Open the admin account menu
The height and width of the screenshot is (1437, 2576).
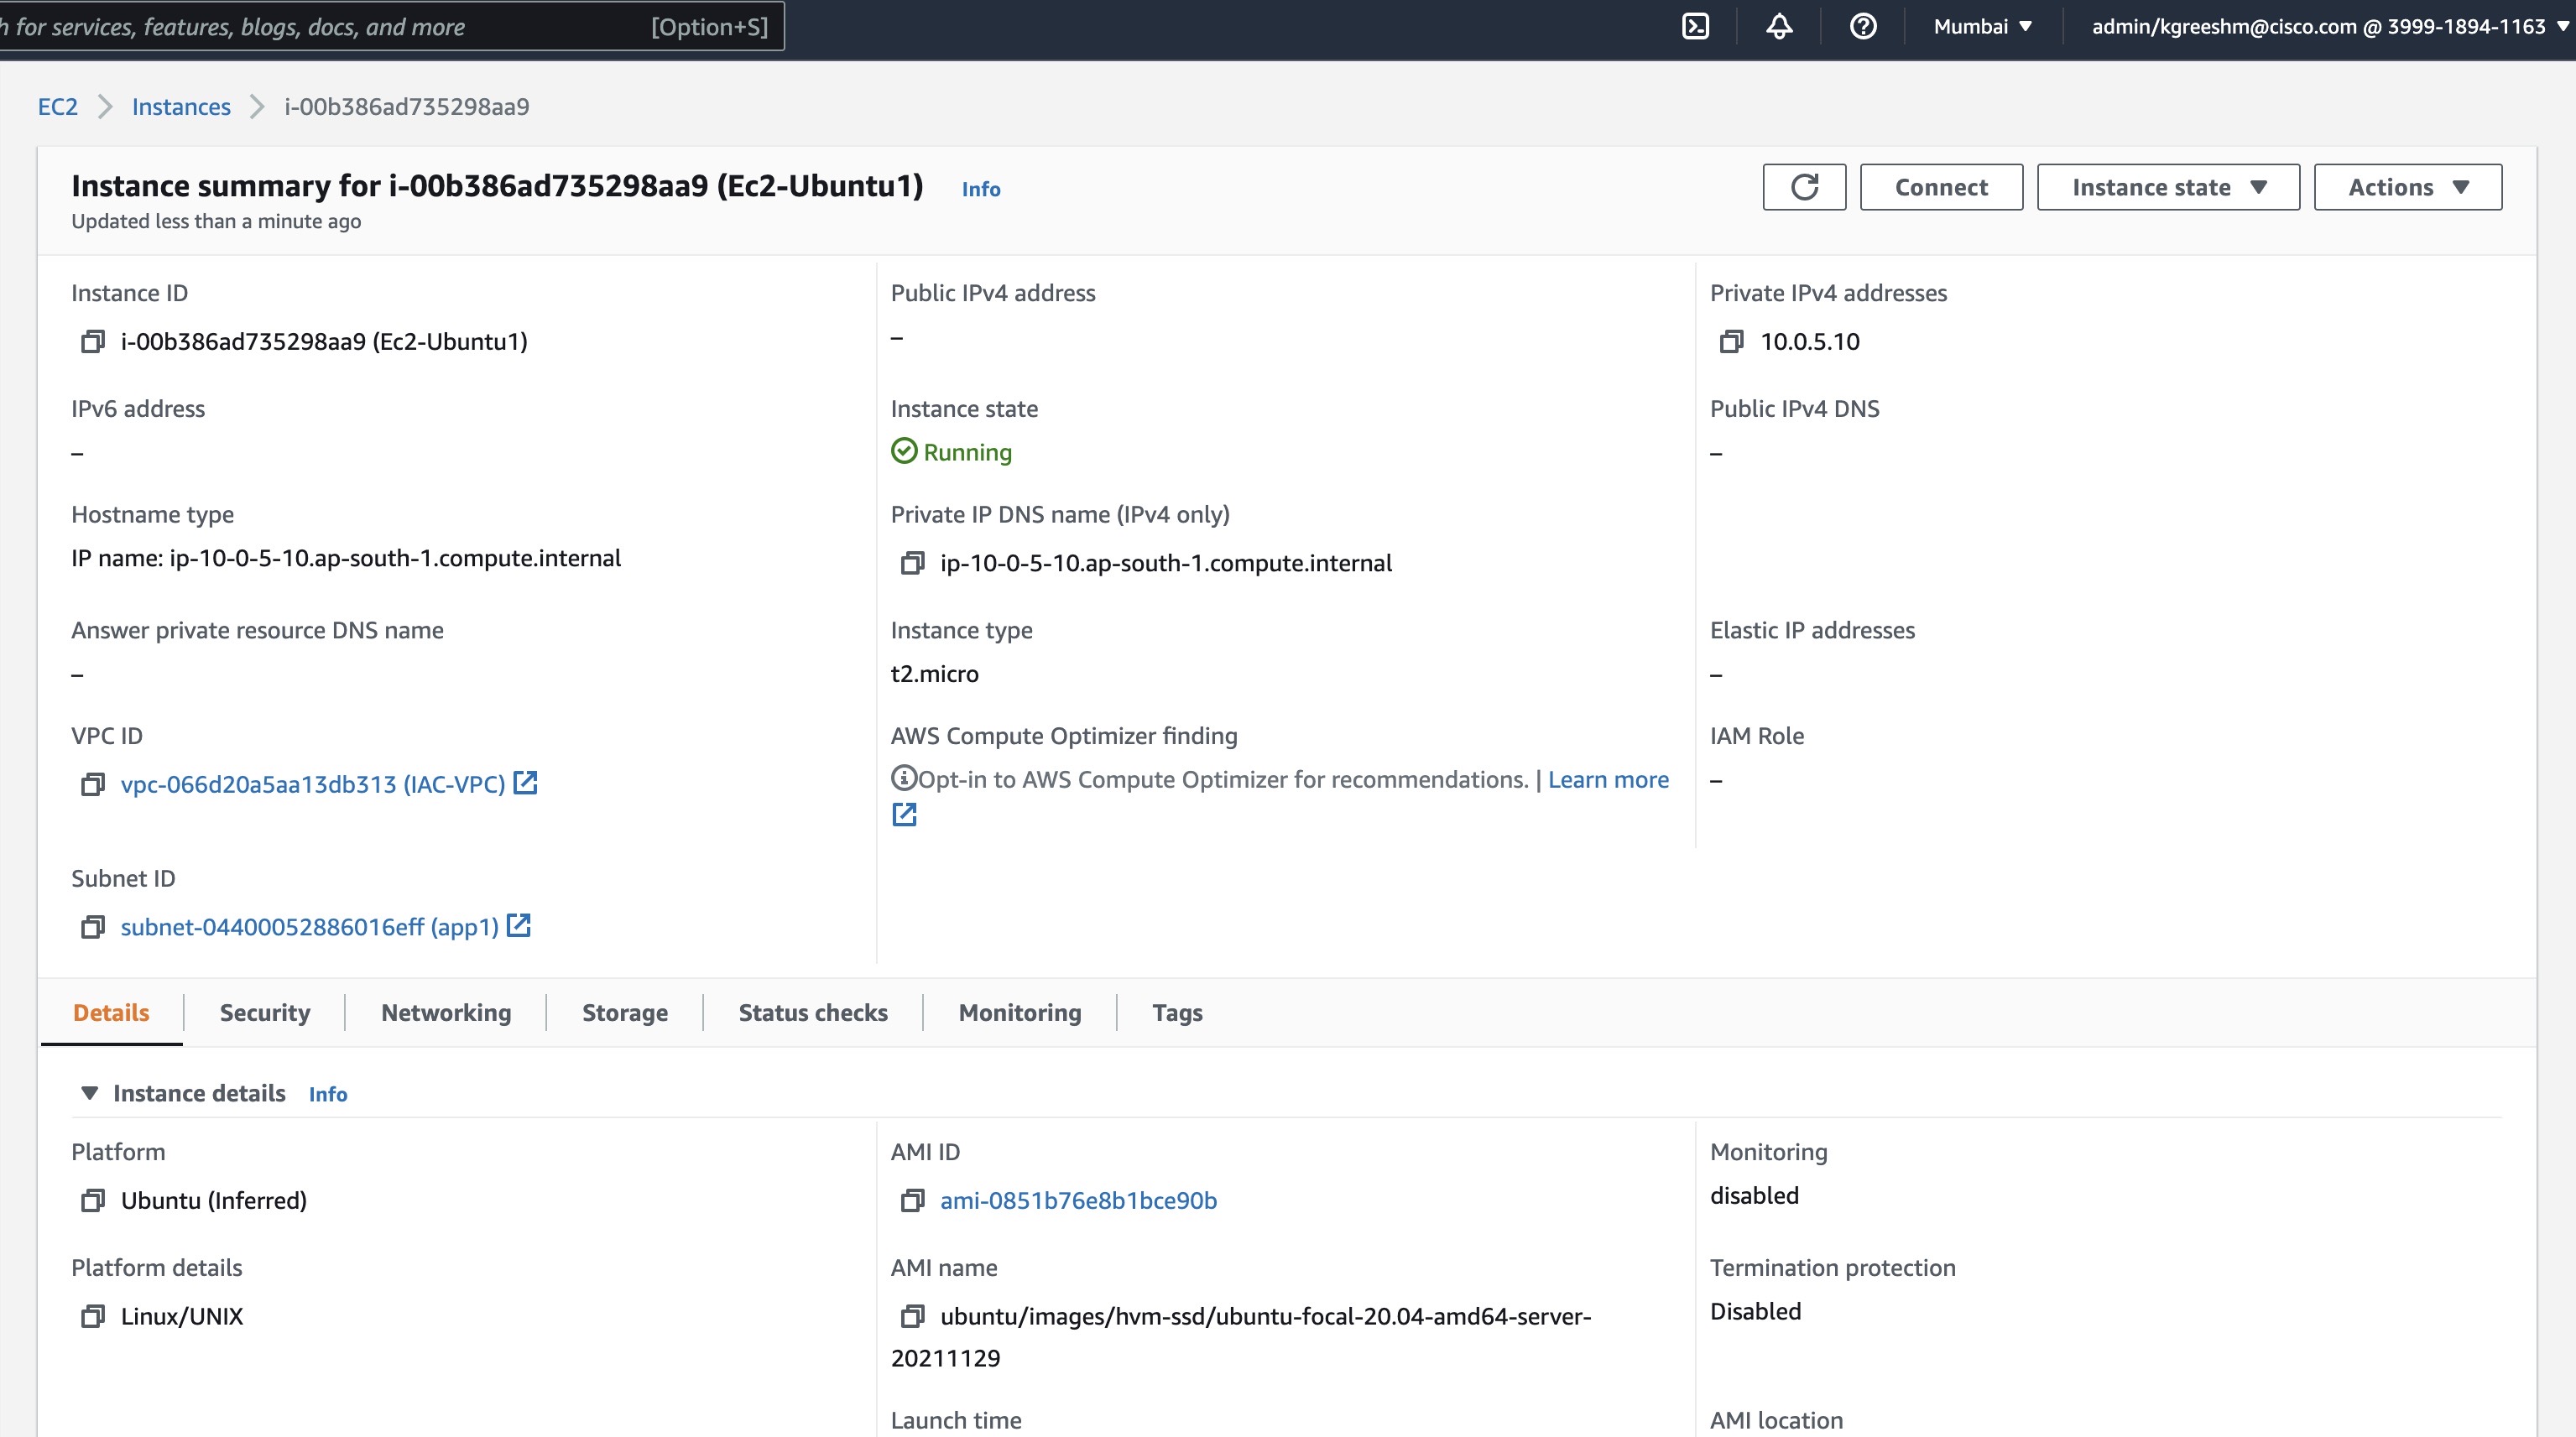tap(2329, 27)
